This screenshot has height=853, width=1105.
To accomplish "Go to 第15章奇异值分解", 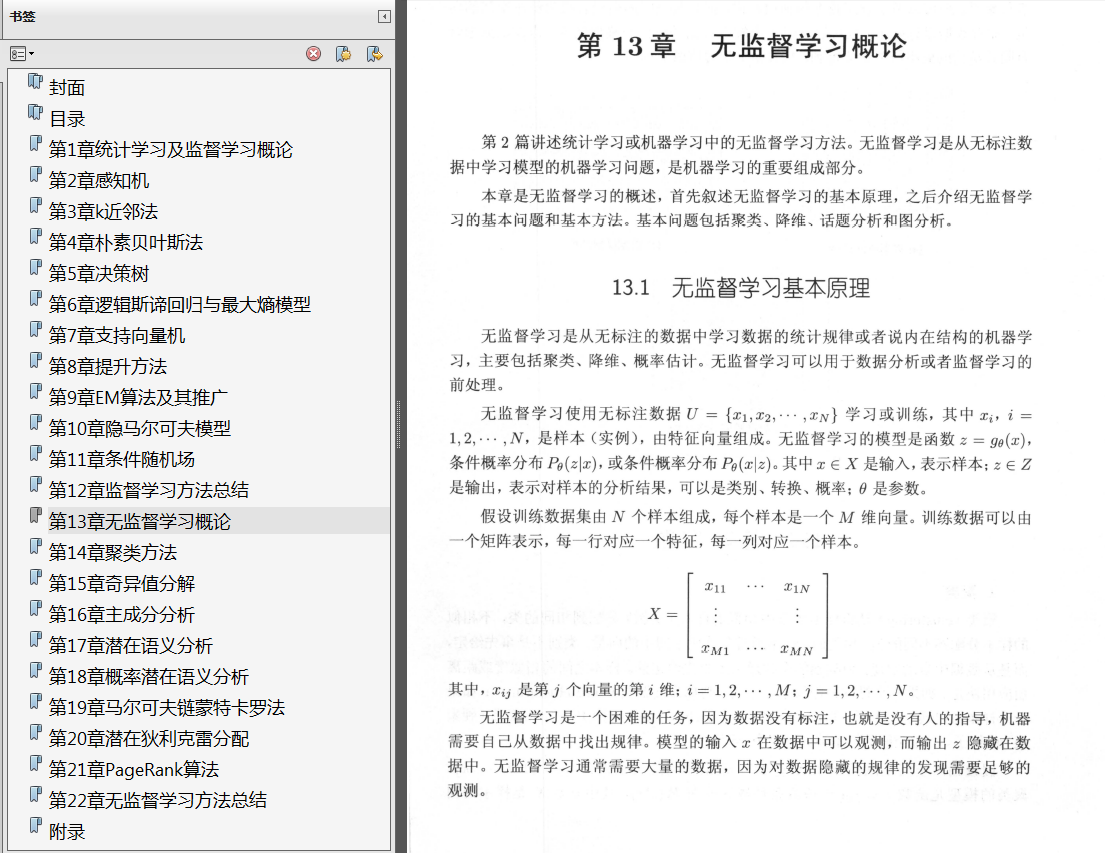I will (x=121, y=584).
